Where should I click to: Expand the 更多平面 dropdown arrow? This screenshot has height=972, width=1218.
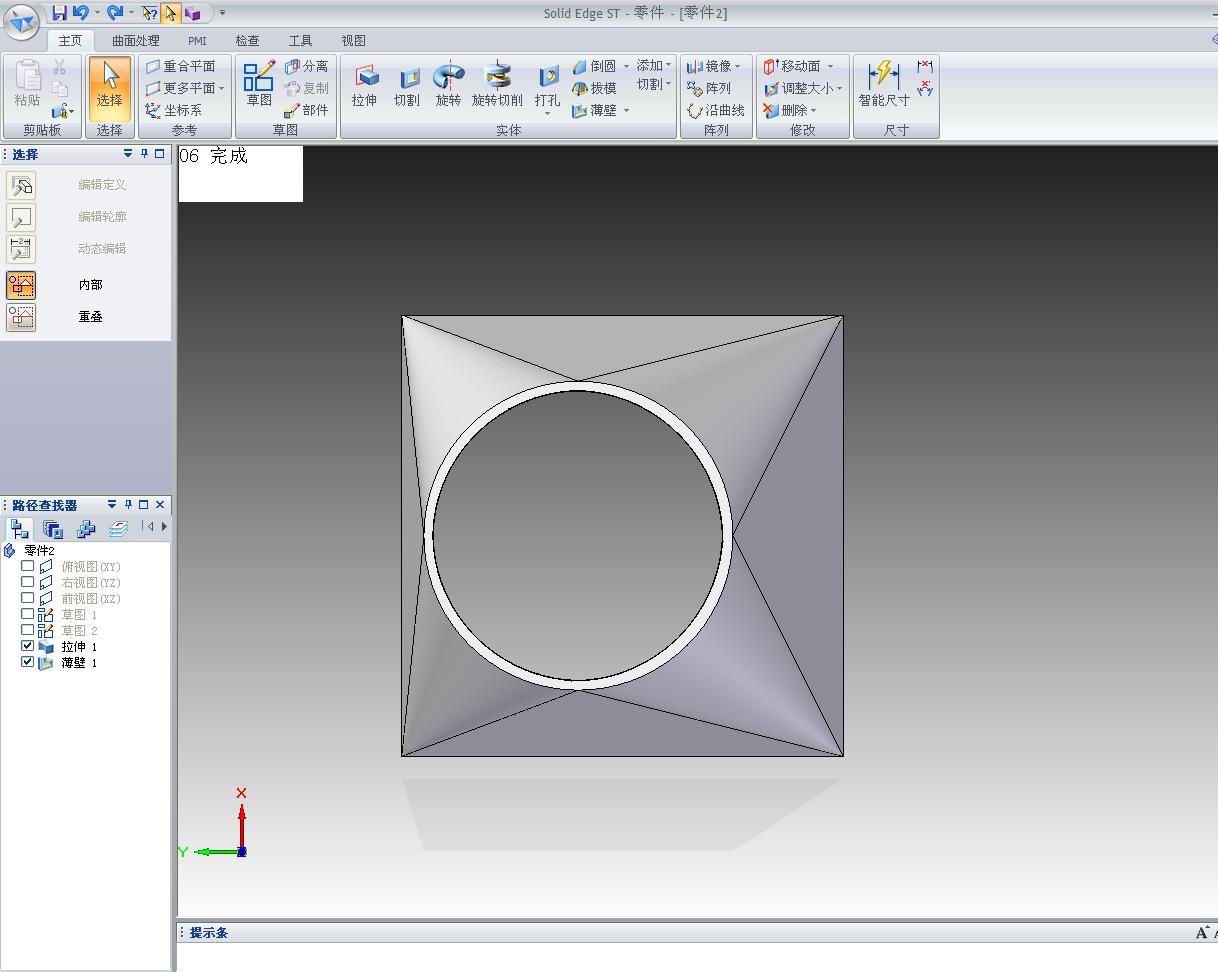222,88
